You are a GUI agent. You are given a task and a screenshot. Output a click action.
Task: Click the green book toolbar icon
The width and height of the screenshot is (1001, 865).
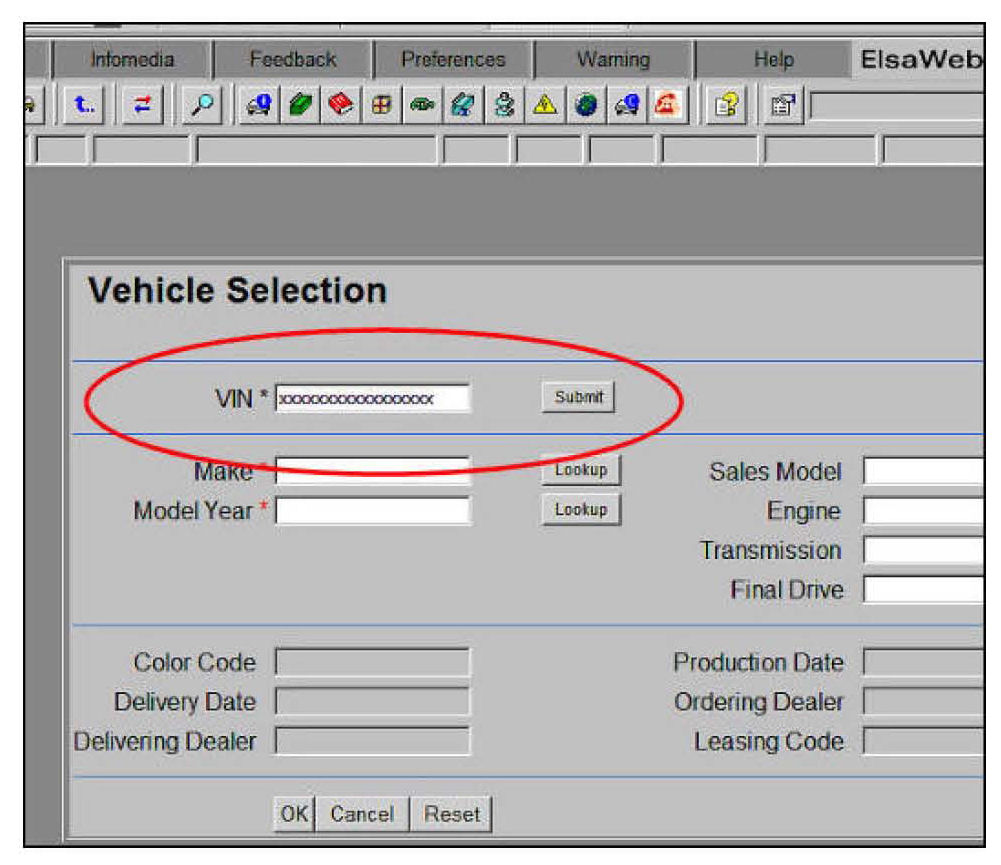[300, 104]
